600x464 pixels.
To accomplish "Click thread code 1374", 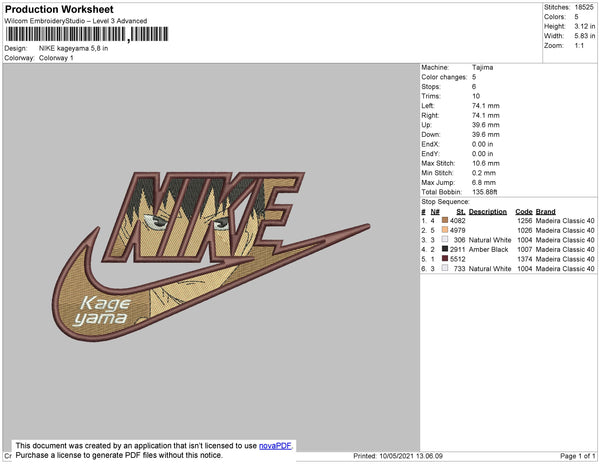I will coord(524,259).
